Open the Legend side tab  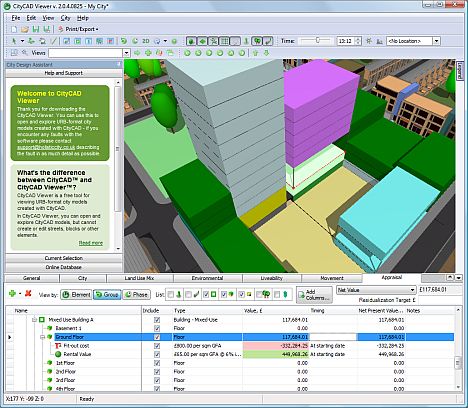click(460, 70)
